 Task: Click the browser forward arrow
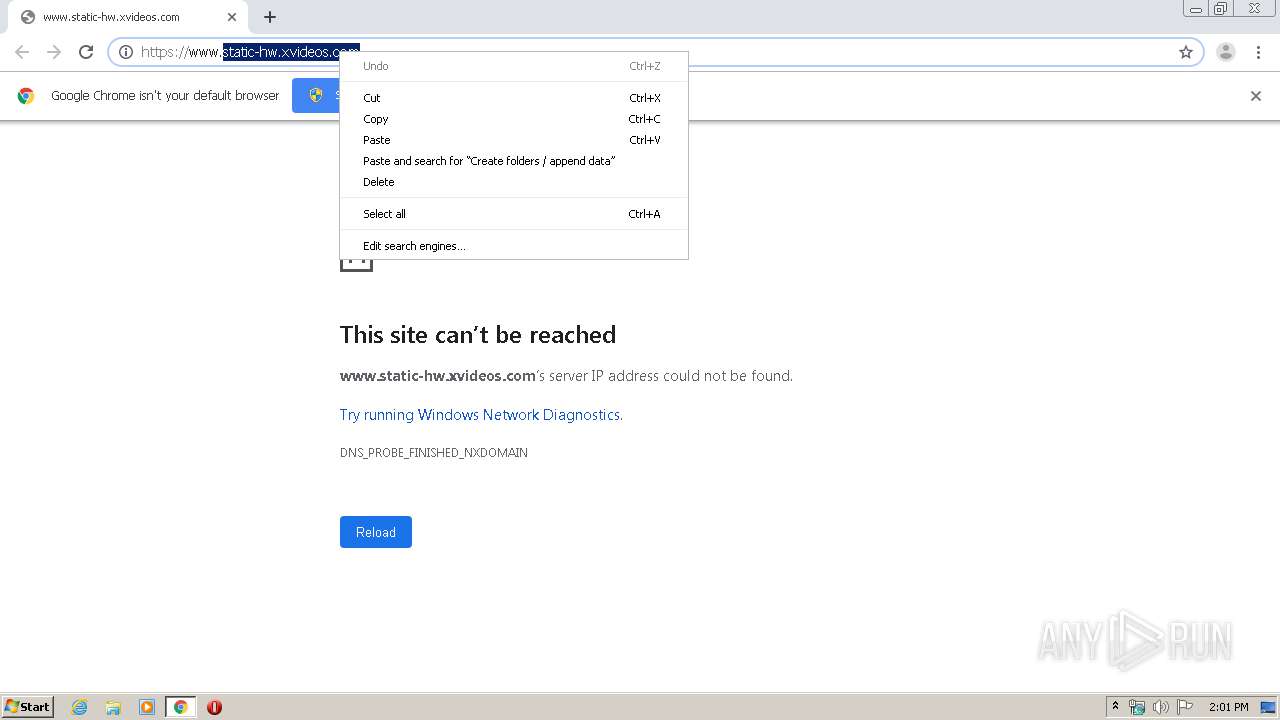point(54,52)
